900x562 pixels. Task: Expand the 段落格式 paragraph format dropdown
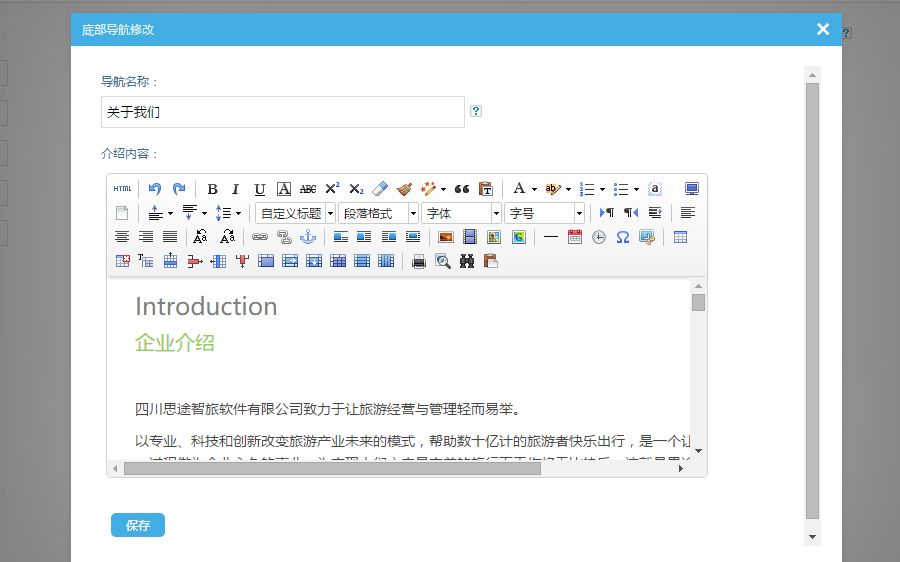(413, 213)
